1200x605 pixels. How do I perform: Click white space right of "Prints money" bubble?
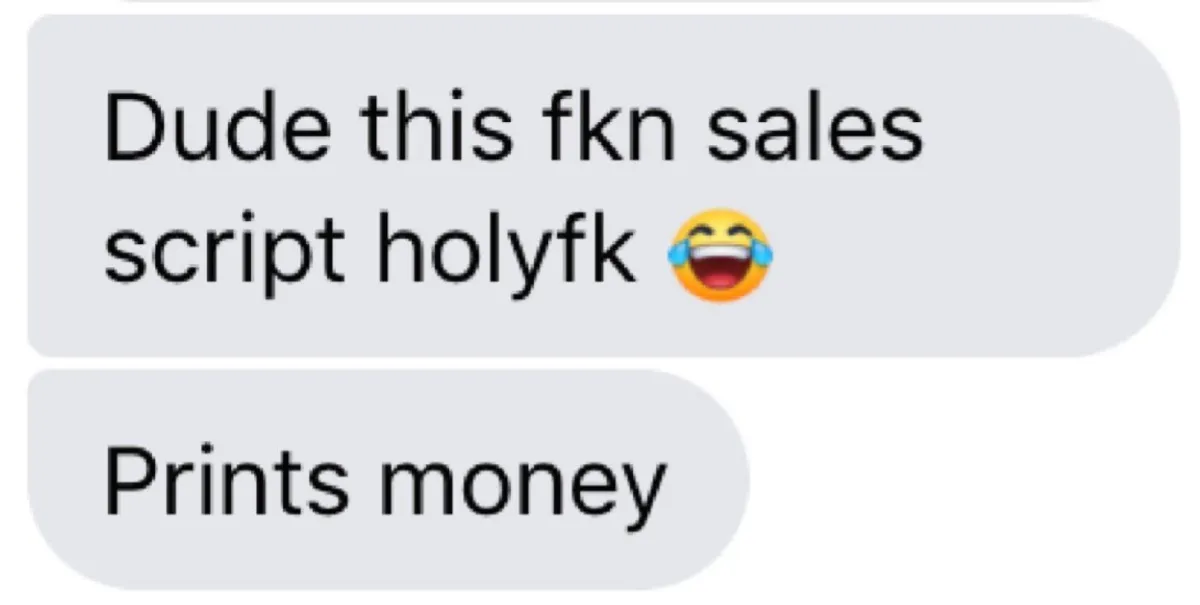[970, 480]
